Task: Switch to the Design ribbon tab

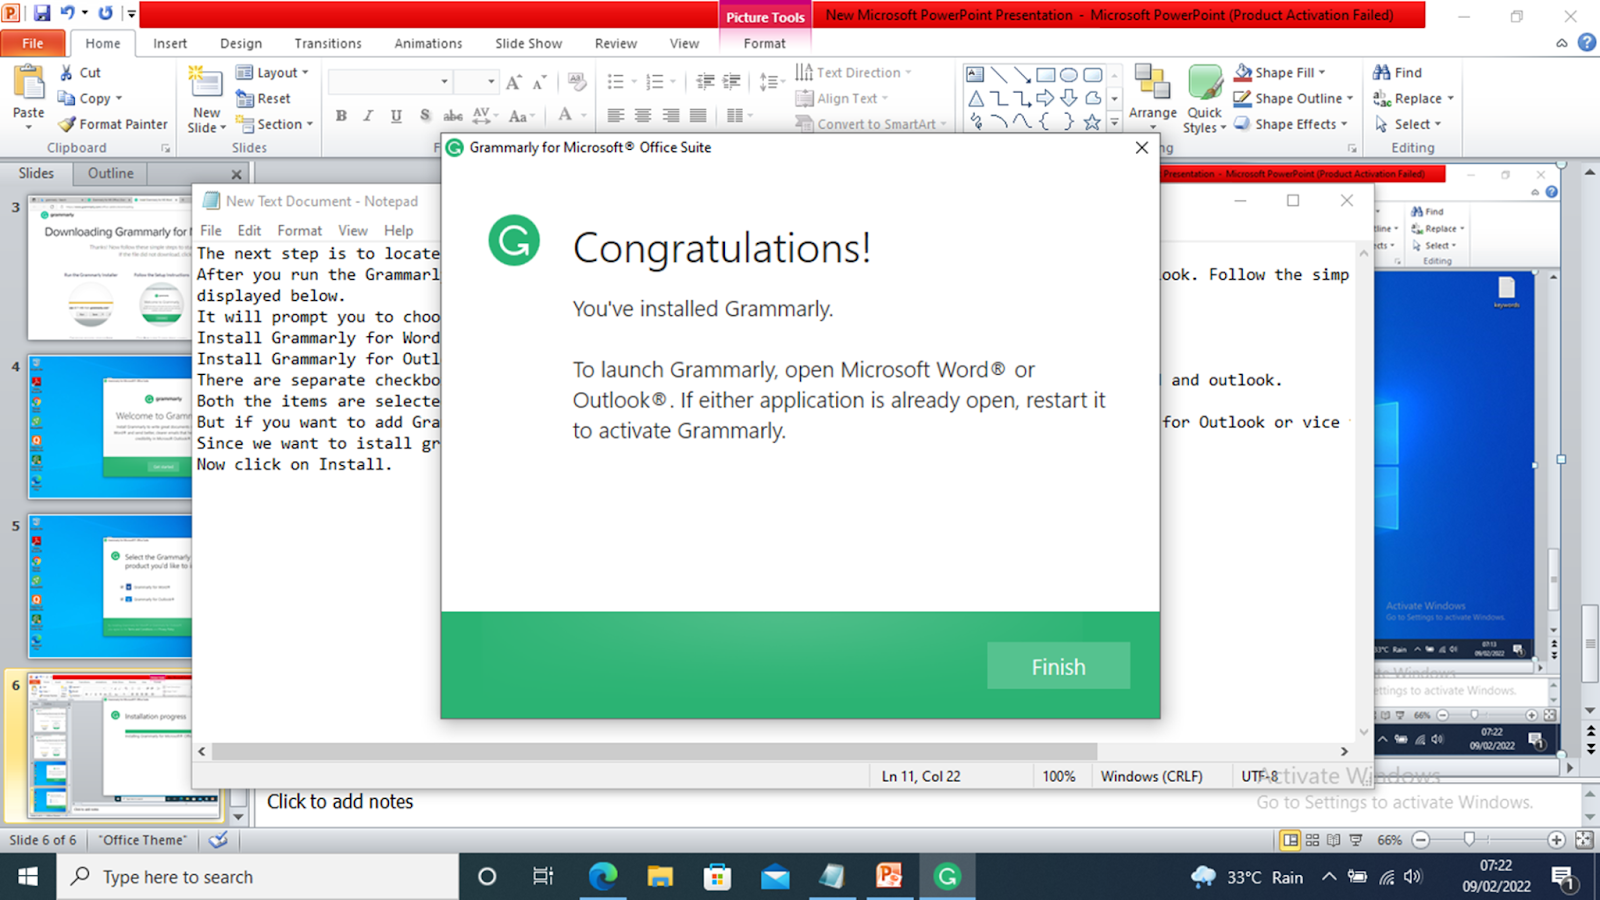Action: coord(241,43)
